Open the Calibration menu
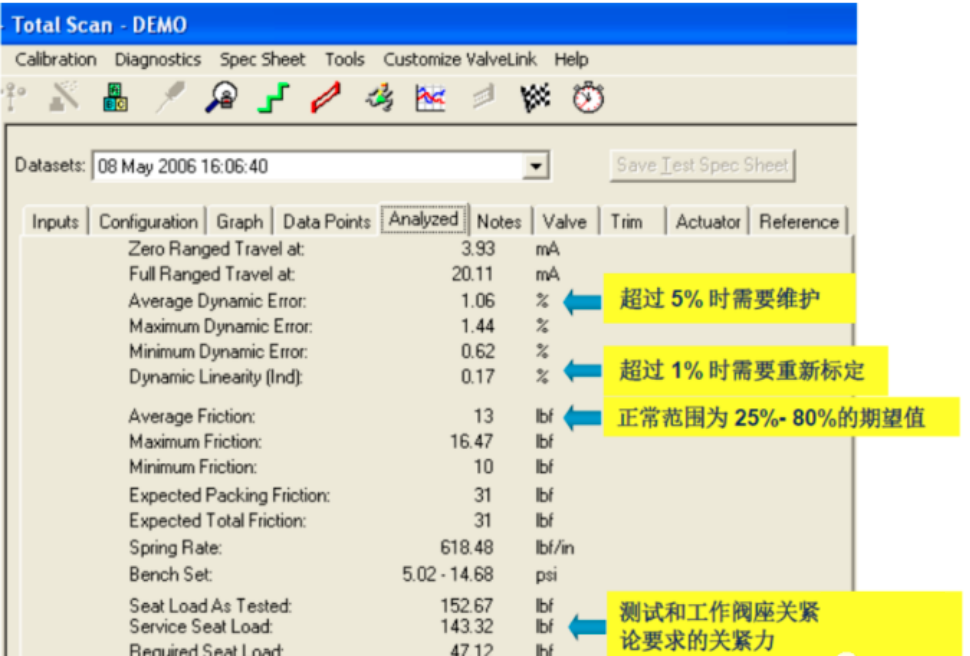970x656 pixels. 56,60
